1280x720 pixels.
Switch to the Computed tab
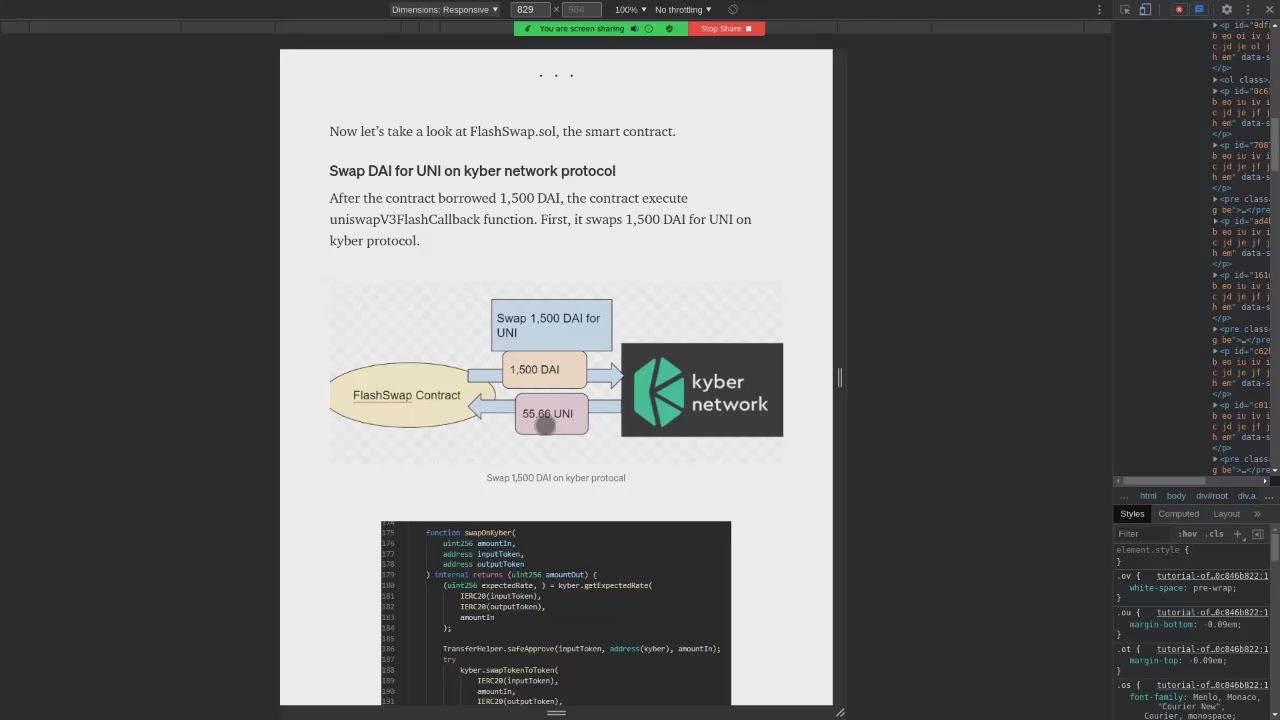coord(1179,514)
